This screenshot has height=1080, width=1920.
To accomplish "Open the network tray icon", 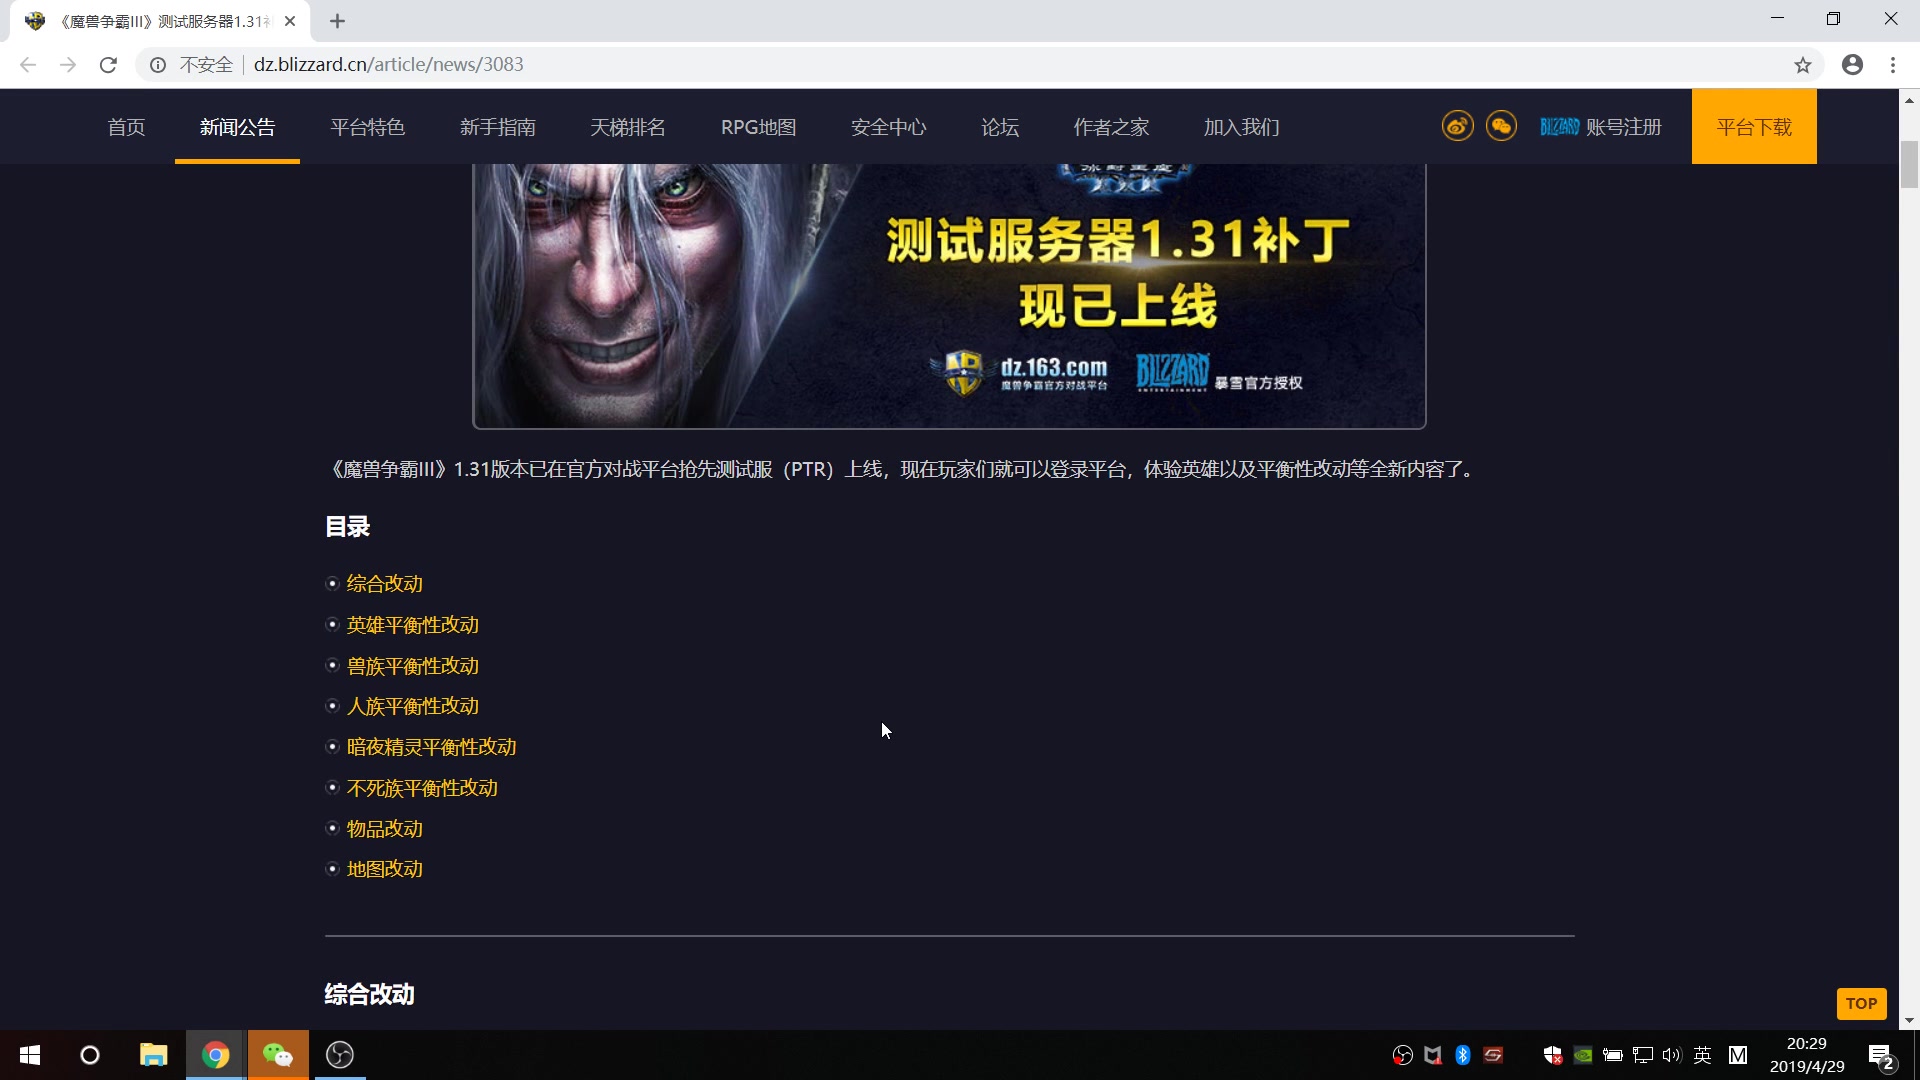I will pos(1642,1055).
